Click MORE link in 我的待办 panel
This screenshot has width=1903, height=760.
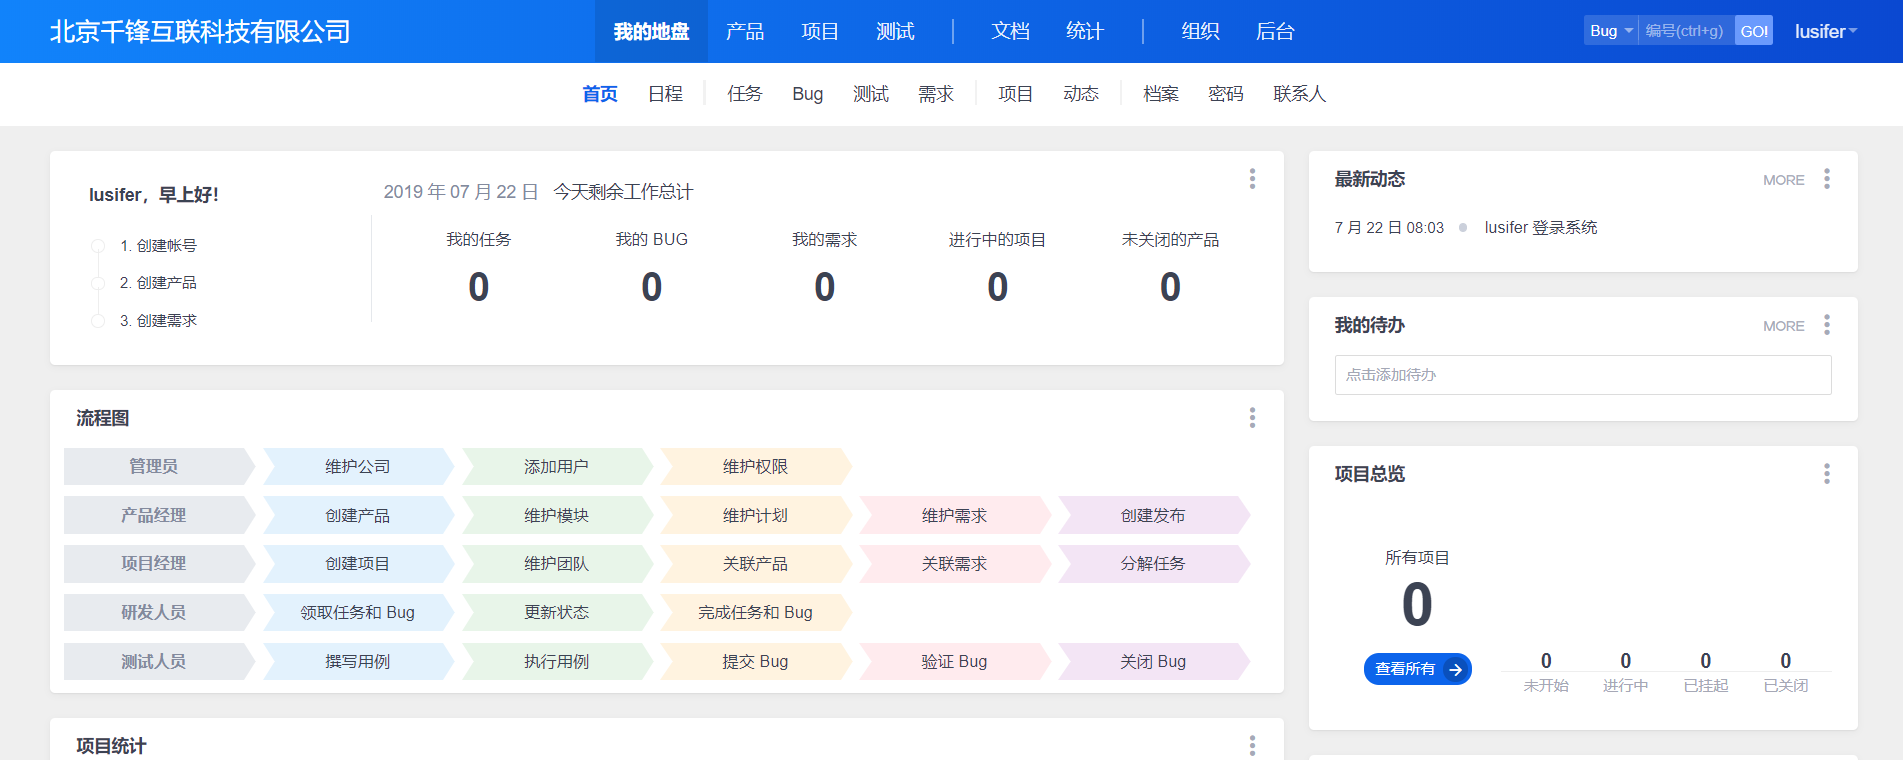[x=1783, y=326]
